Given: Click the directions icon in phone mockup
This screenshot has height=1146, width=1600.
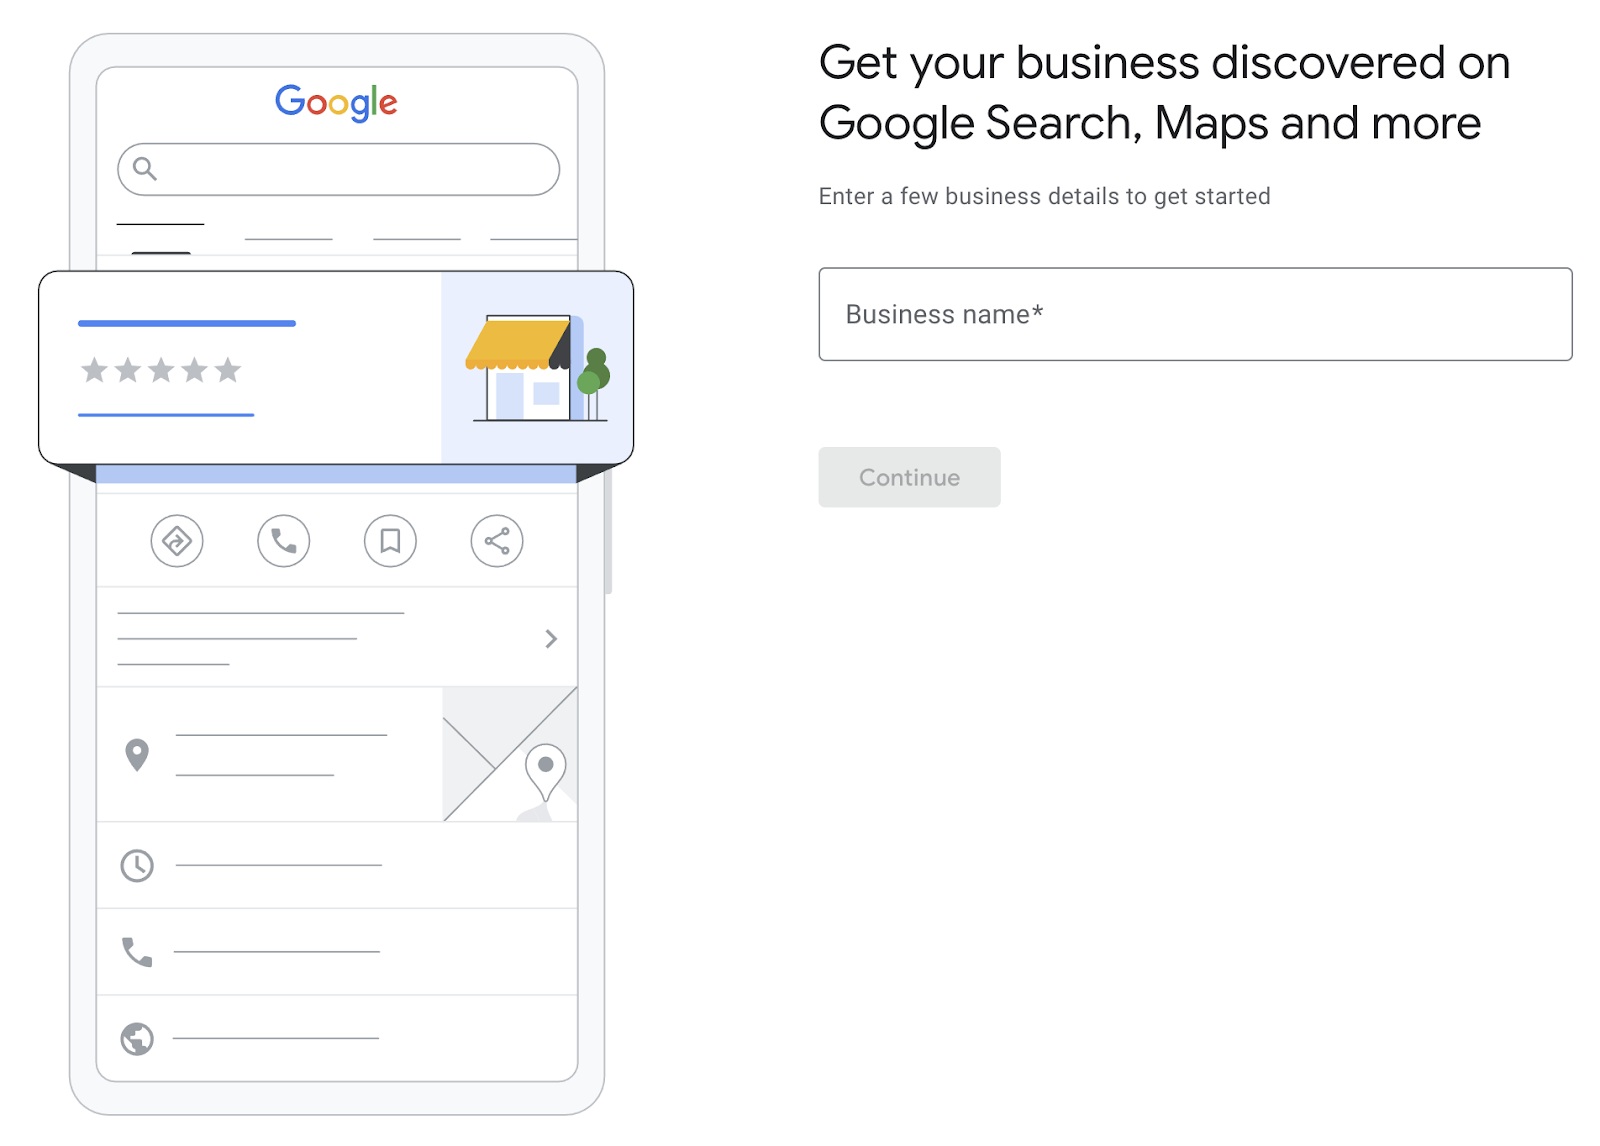Looking at the screenshot, I should tap(177, 541).
